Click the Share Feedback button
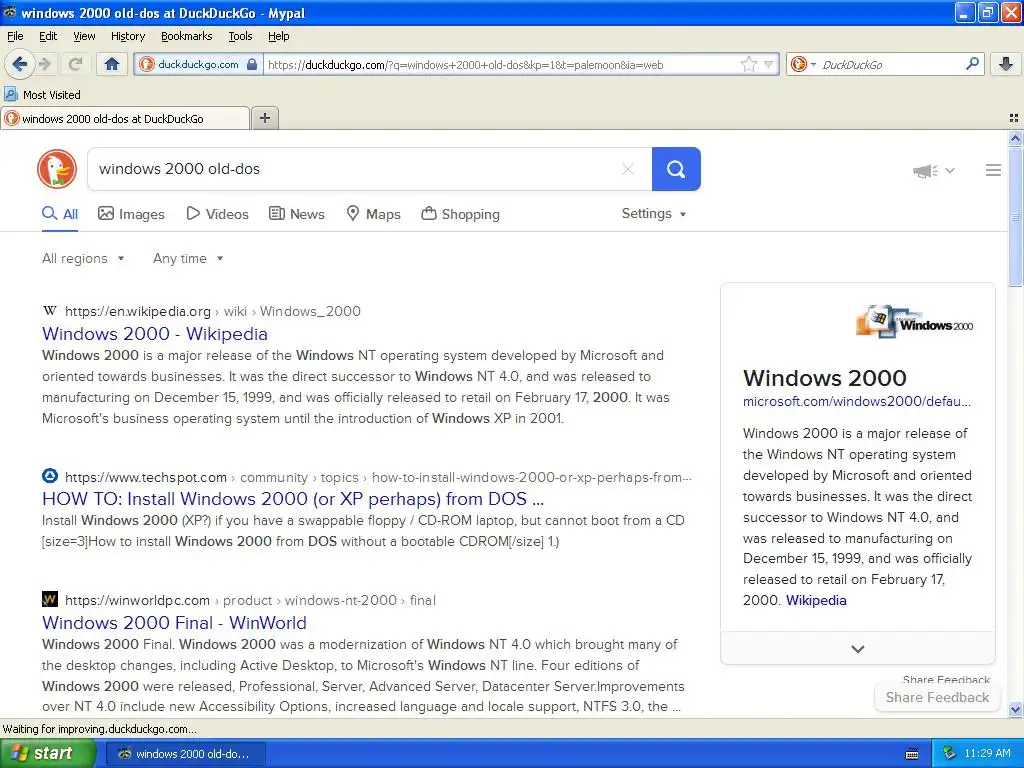1024x768 pixels. pos(937,697)
